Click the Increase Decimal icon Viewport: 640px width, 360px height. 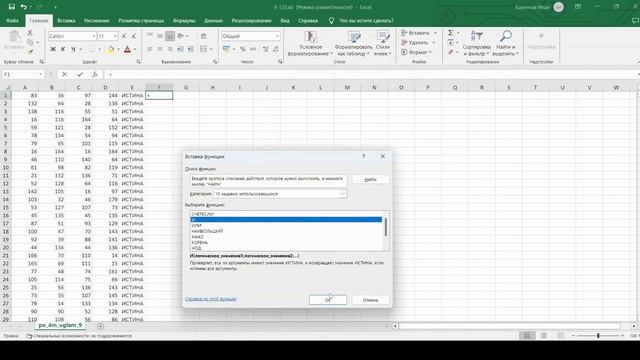point(265,49)
